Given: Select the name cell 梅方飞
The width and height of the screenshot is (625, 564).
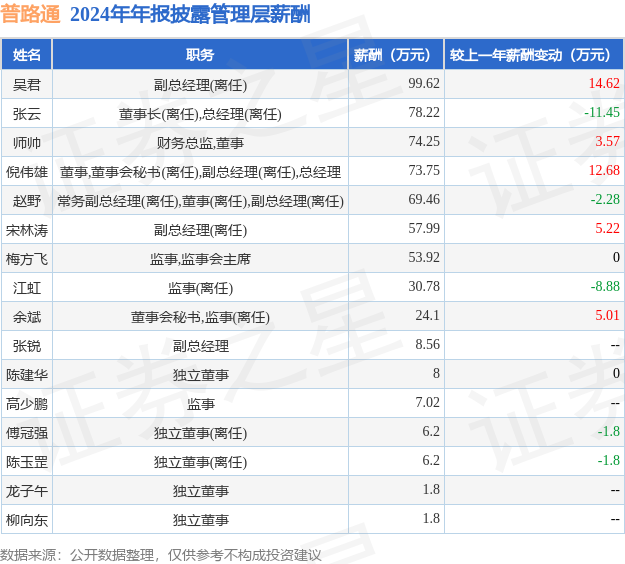Looking at the screenshot, I should (27, 259).
